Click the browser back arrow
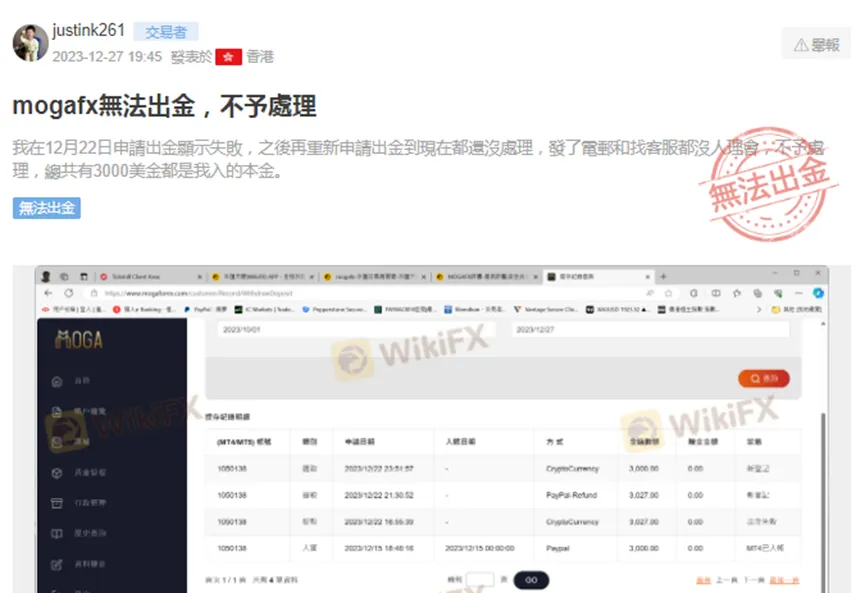Image resolution: width=865 pixels, height=593 pixels. point(48,293)
